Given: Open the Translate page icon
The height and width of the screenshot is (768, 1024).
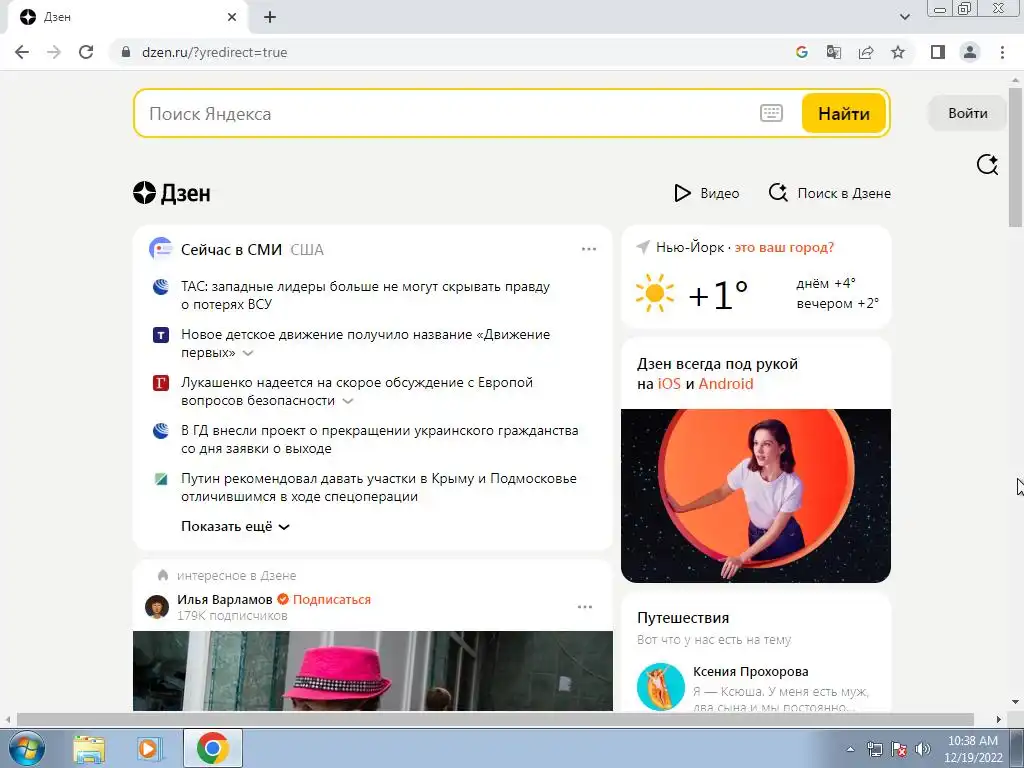Looking at the screenshot, I should coord(834,52).
